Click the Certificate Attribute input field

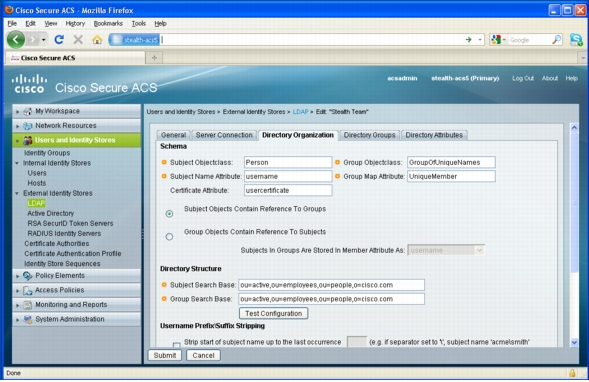pyautogui.click(x=288, y=190)
